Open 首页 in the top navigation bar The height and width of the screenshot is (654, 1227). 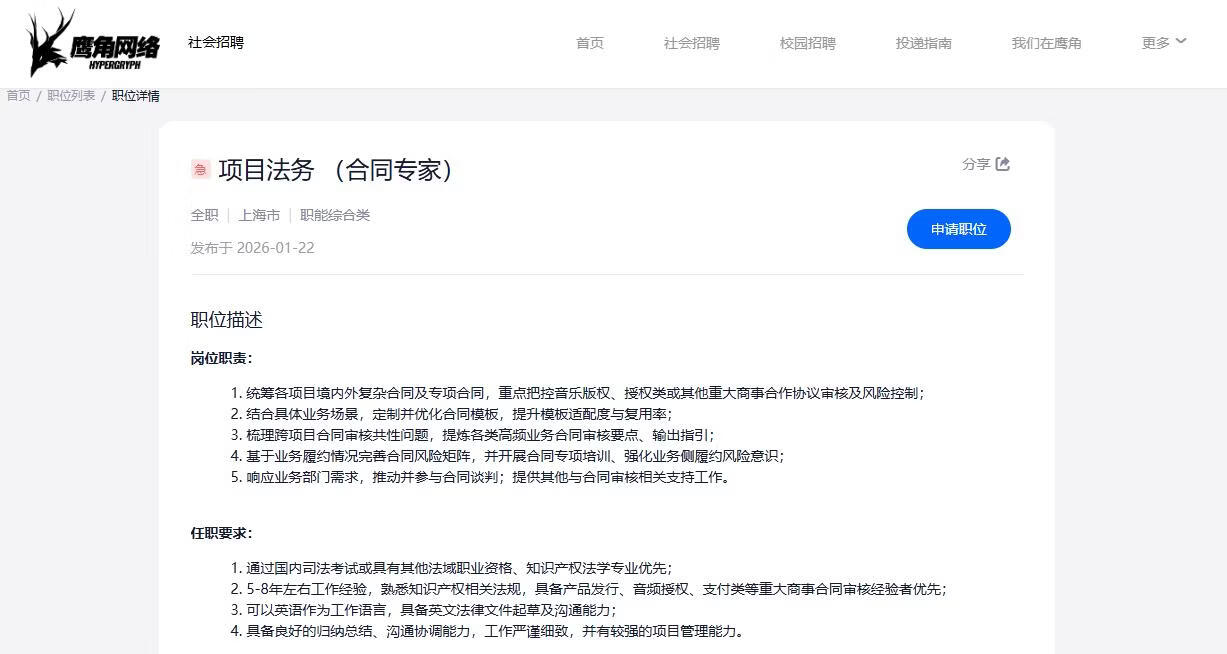click(x=590, y=43)
